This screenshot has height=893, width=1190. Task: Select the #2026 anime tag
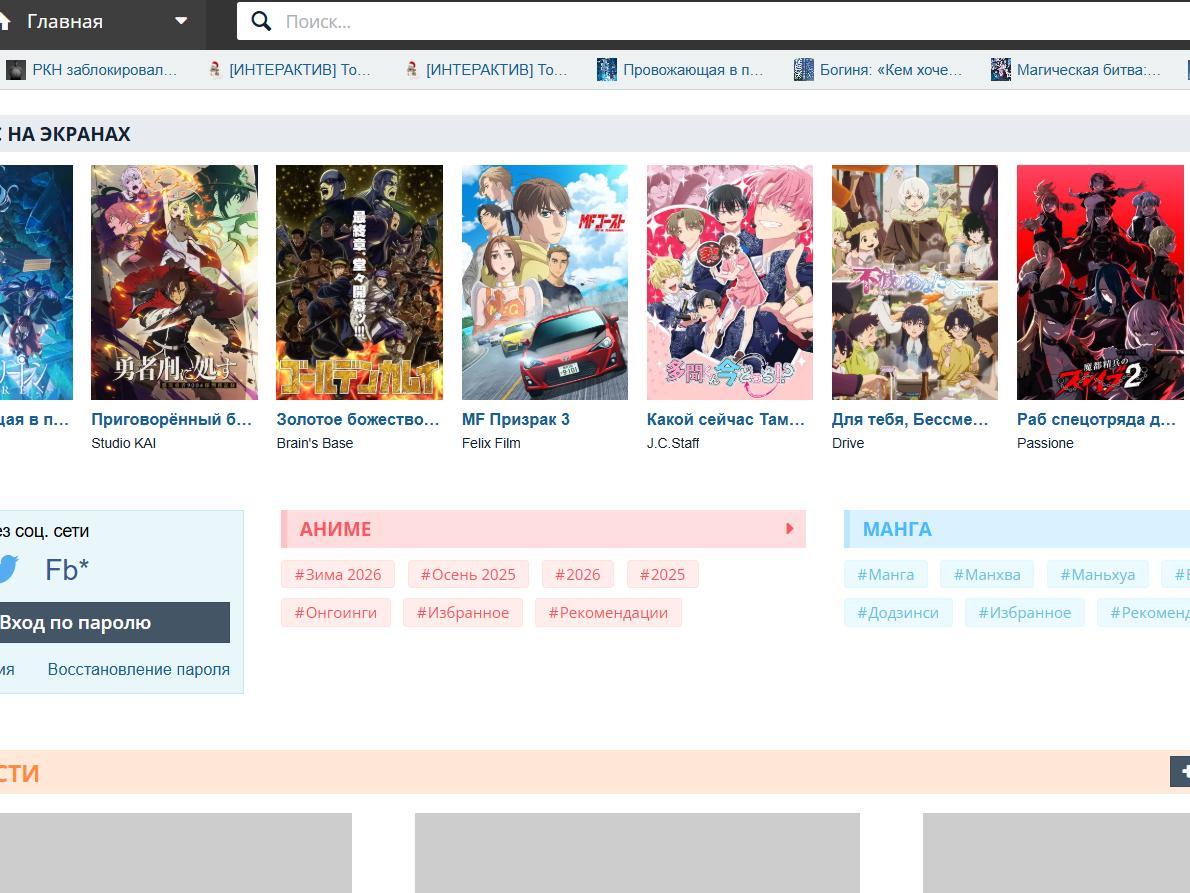coord(578,574)
